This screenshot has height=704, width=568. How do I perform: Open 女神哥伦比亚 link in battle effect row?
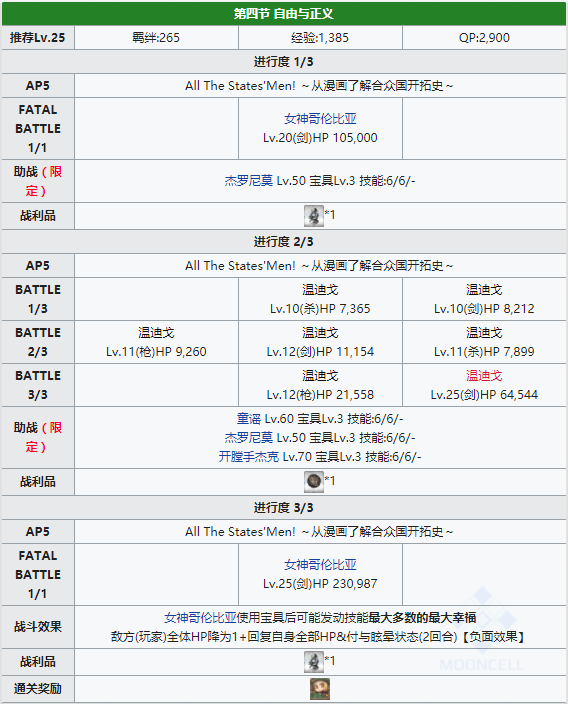200,618
